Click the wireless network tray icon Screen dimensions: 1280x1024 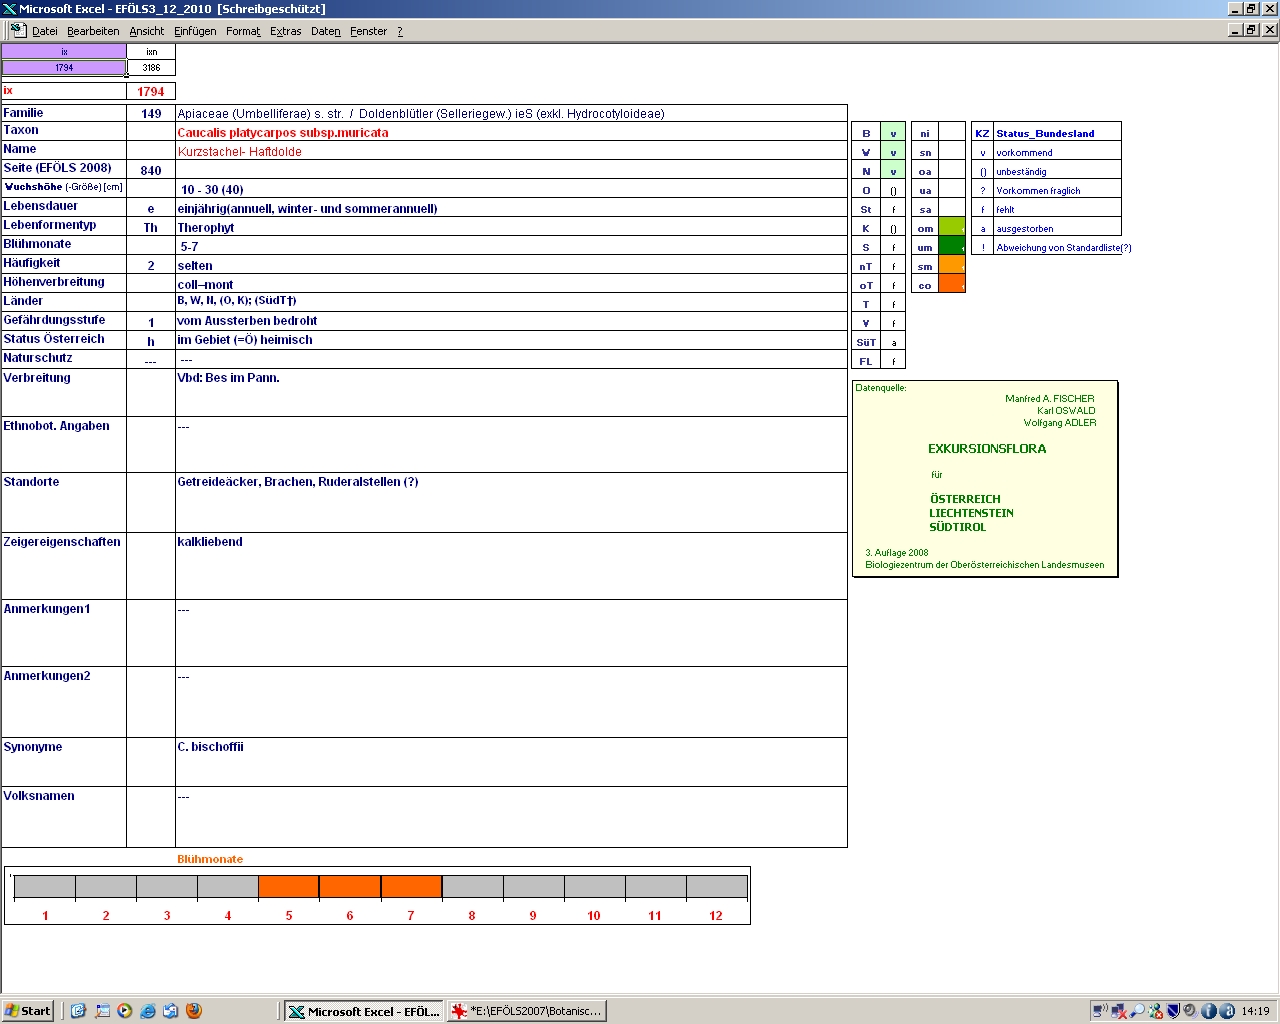1100,1011
